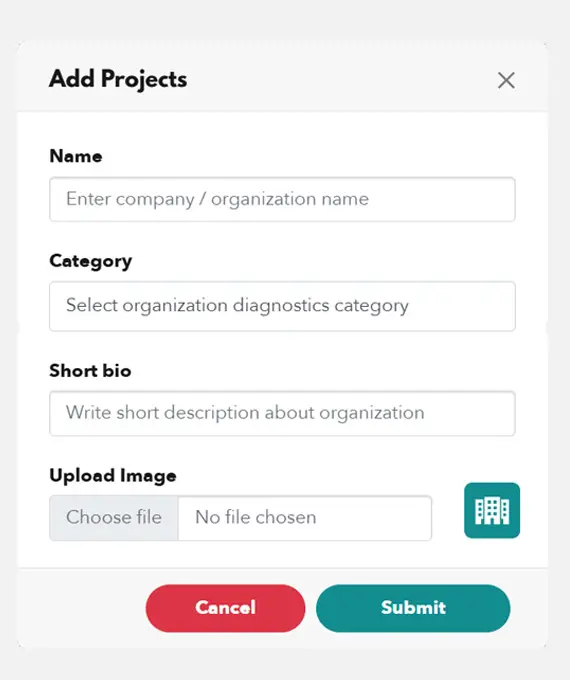The width and height of the screenshot is (570, 680).
Task: Click the gray backdrop outside the dialog
Action: pyautogui.click(x=285, y=20)
